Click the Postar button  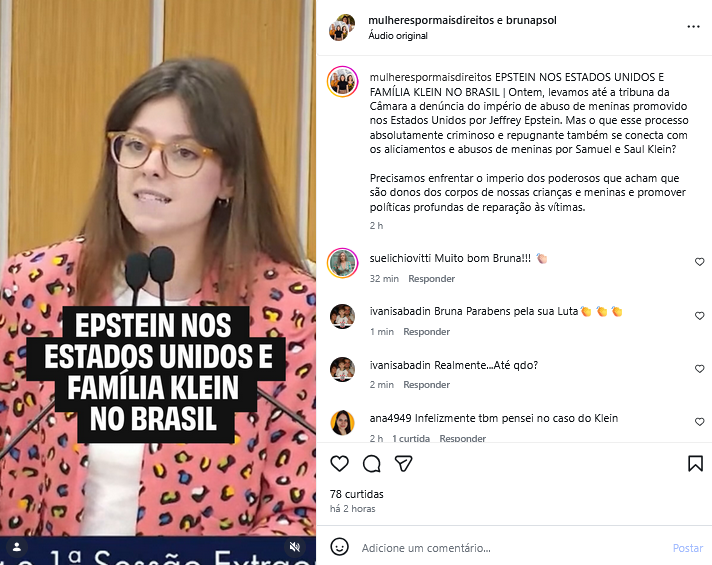(x=687, y=548)
